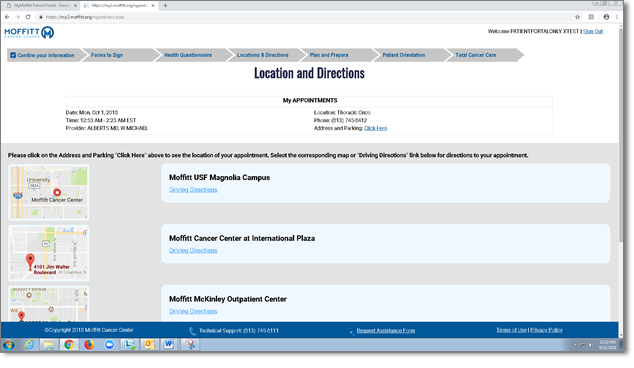Open Chrome user profile icon

pos(606,17)
